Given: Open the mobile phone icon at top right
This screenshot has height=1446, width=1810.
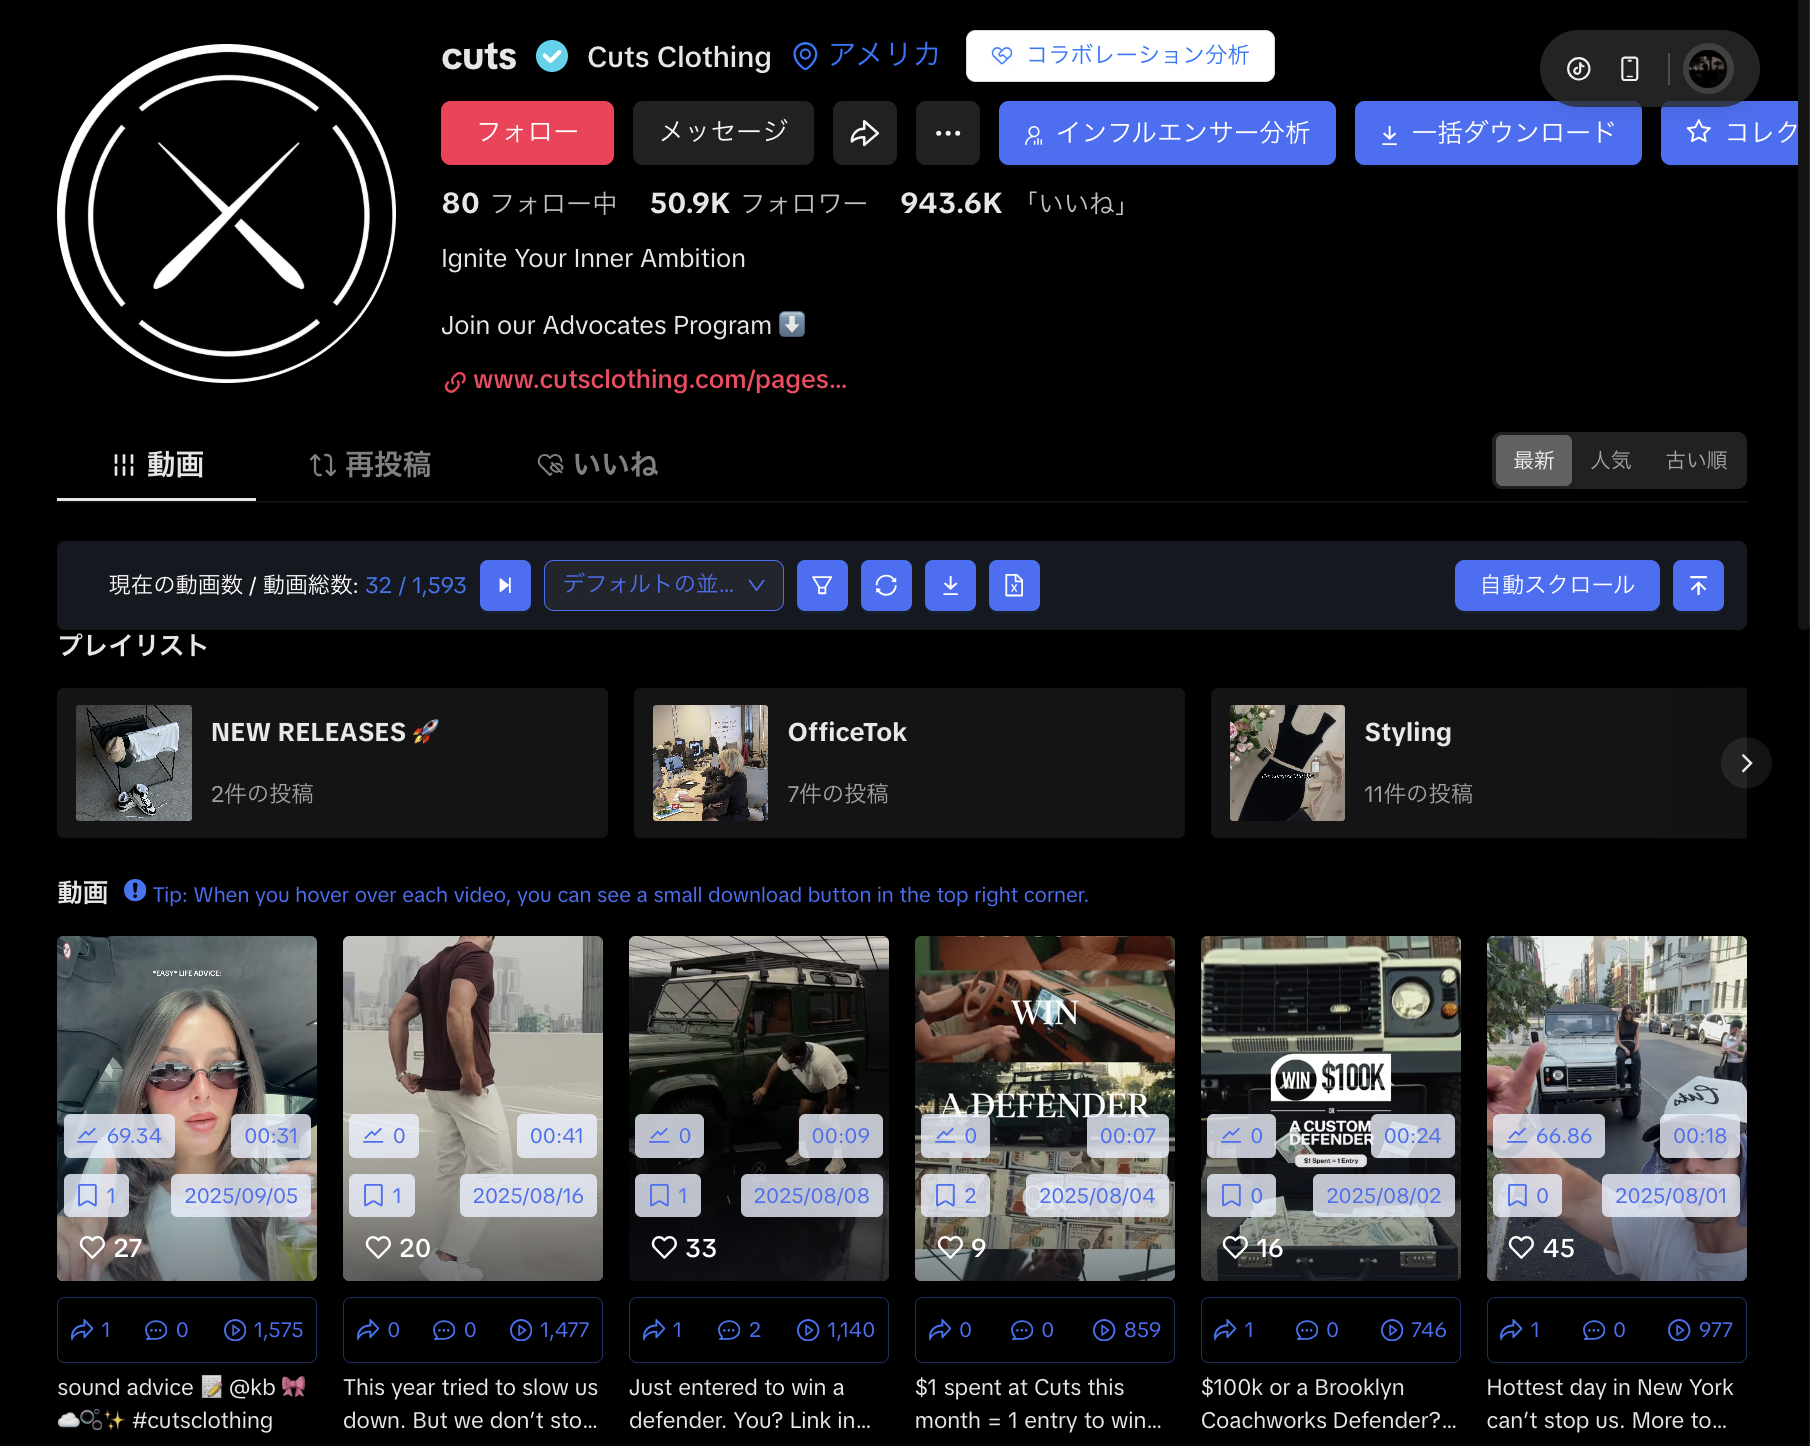Looking at the screenshot, I should point(1629,68).
